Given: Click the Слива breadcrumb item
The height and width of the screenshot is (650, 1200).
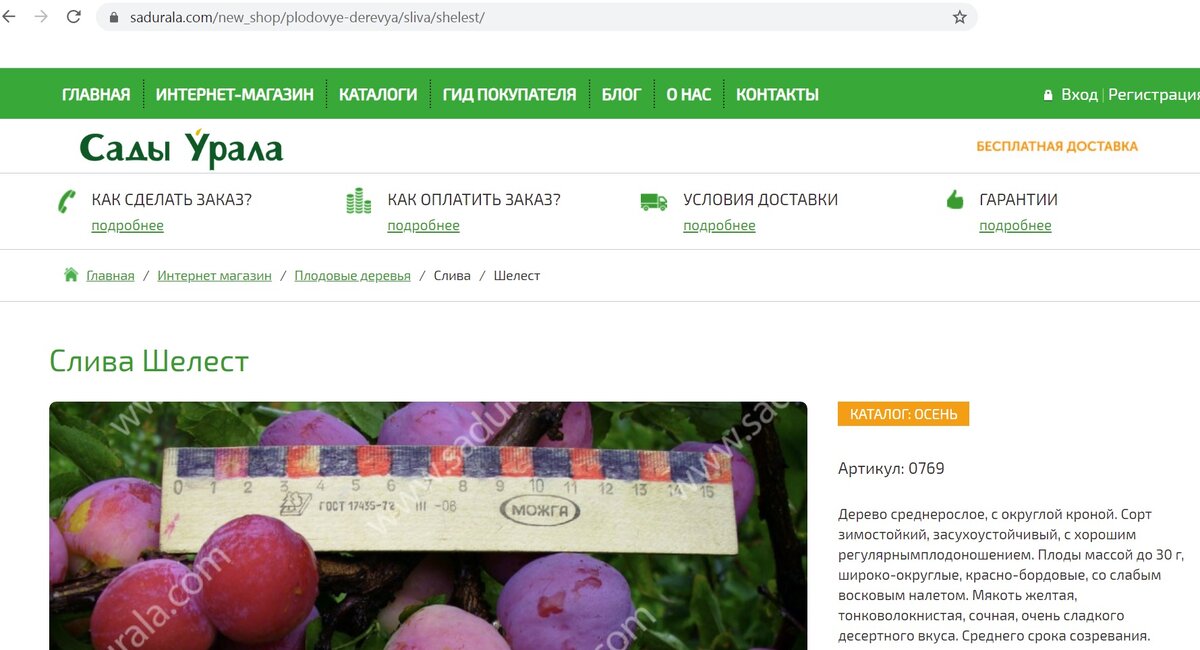Looking at the screenshot, I should click(452, 276).
